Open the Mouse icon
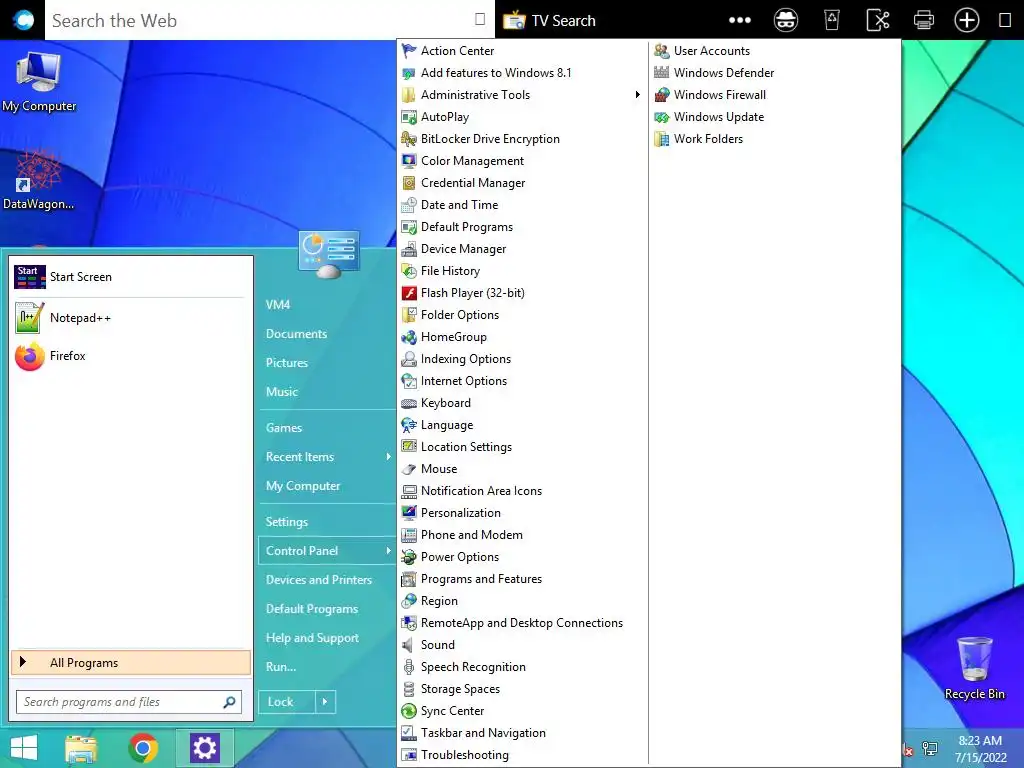 (x=409, y=469)
